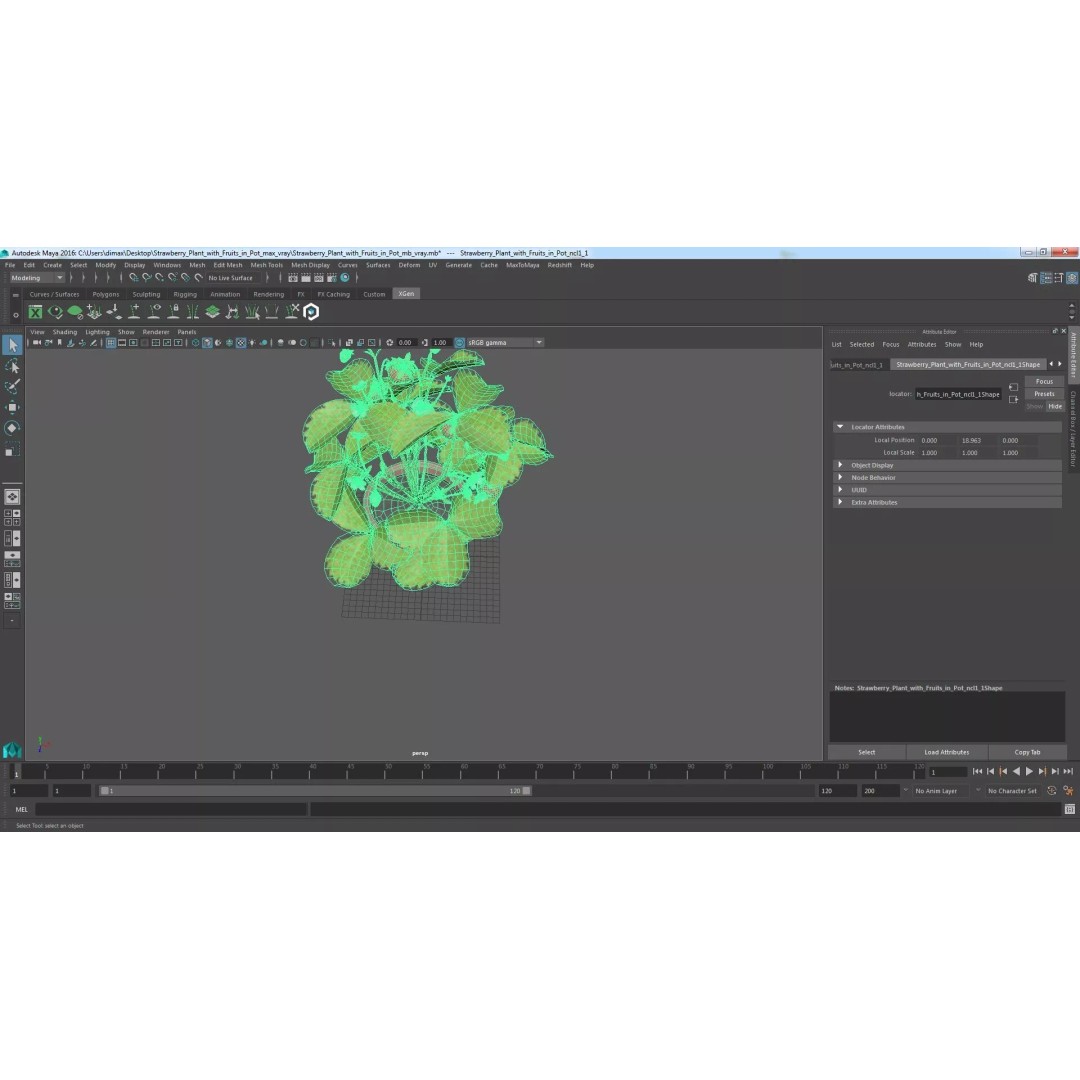Image resolution: width=1080 pixels, height=1080 pixels.
Task: Toggle resolution gate display icon
Action: click(133, 342)
